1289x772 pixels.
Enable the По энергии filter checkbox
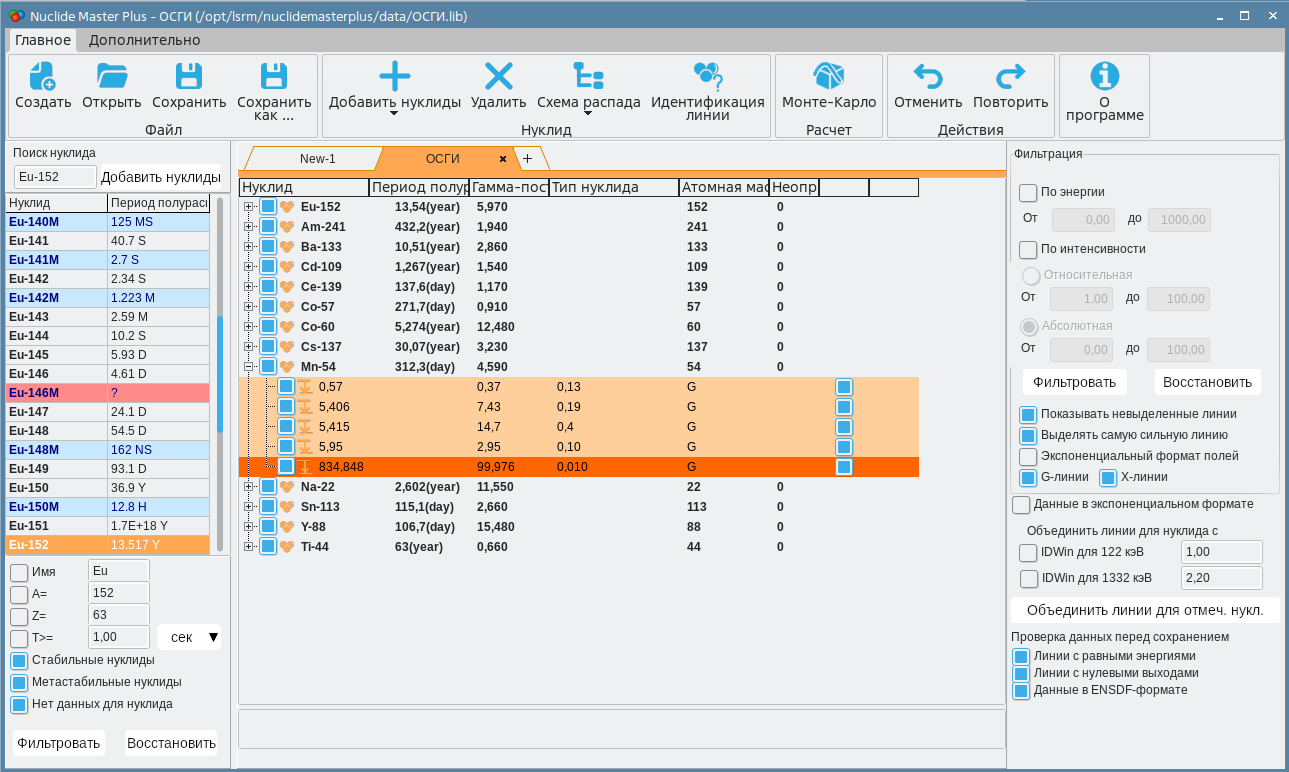click(1028, 193)
